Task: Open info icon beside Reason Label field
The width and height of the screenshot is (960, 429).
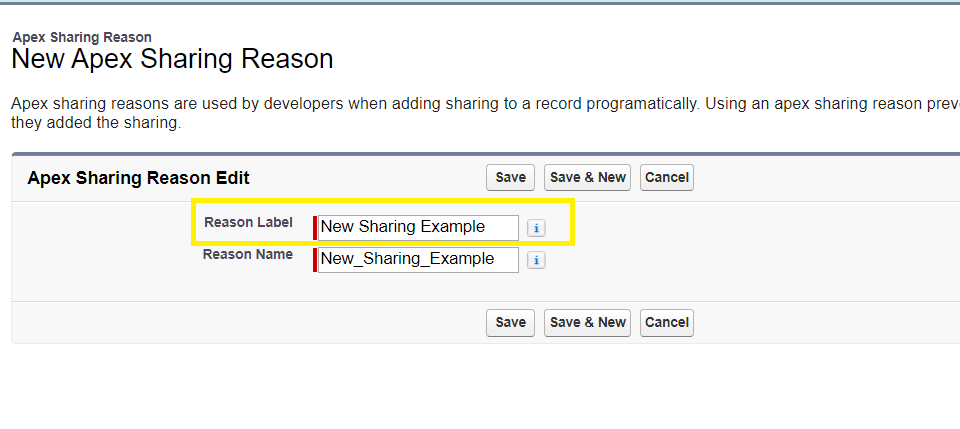Action: click(536, 228)
